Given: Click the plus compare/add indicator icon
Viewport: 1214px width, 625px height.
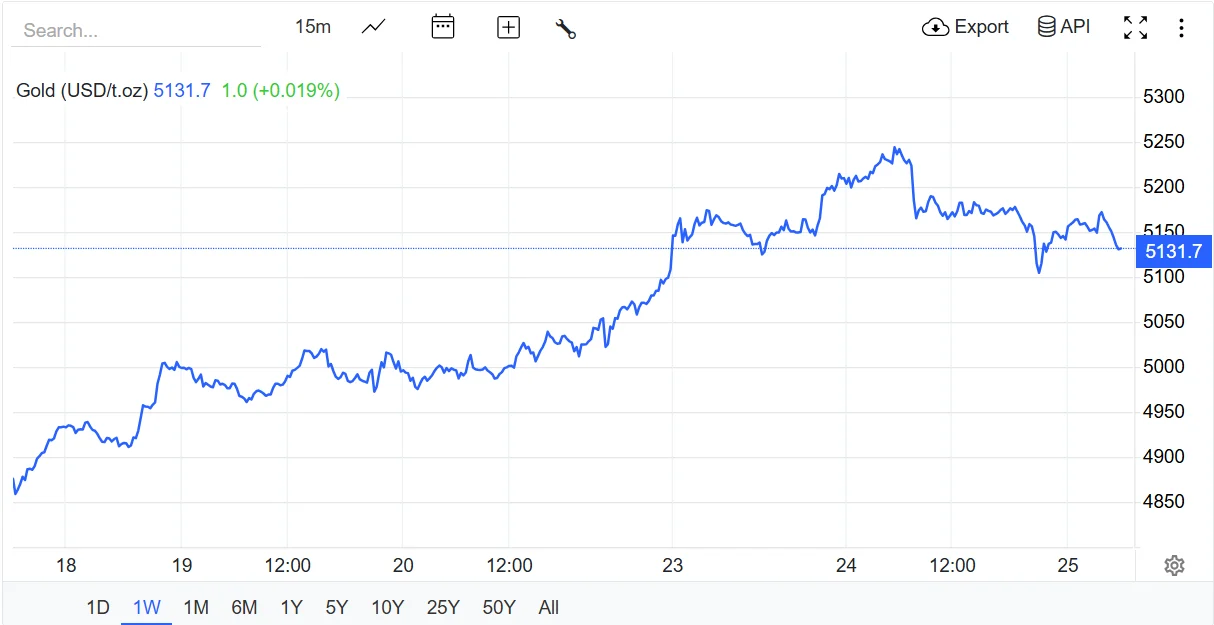Looking at the screenshot, I should tap(508, 27).
